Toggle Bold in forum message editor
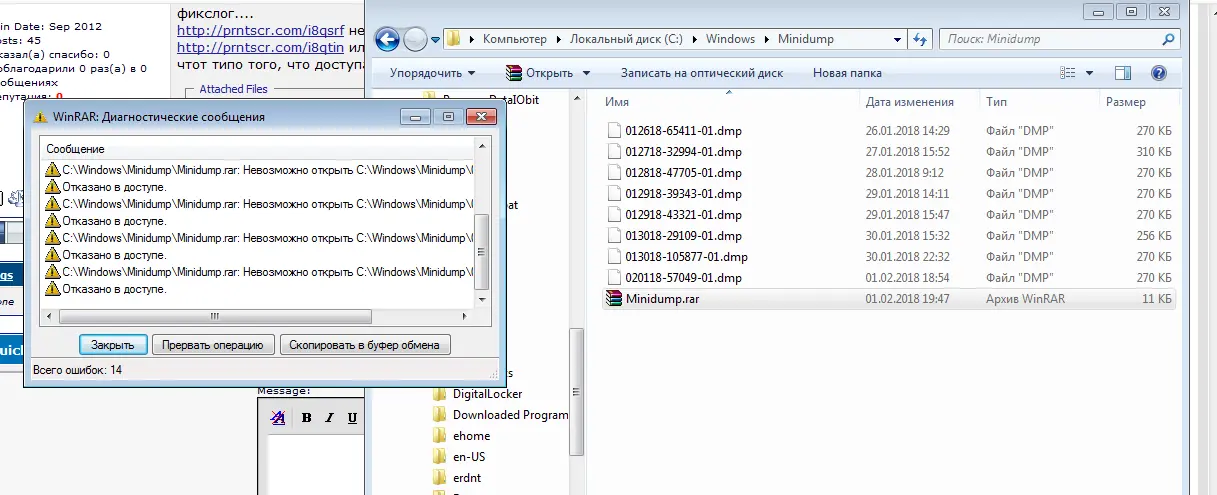 pyautogui.click(x=307, y=418)
